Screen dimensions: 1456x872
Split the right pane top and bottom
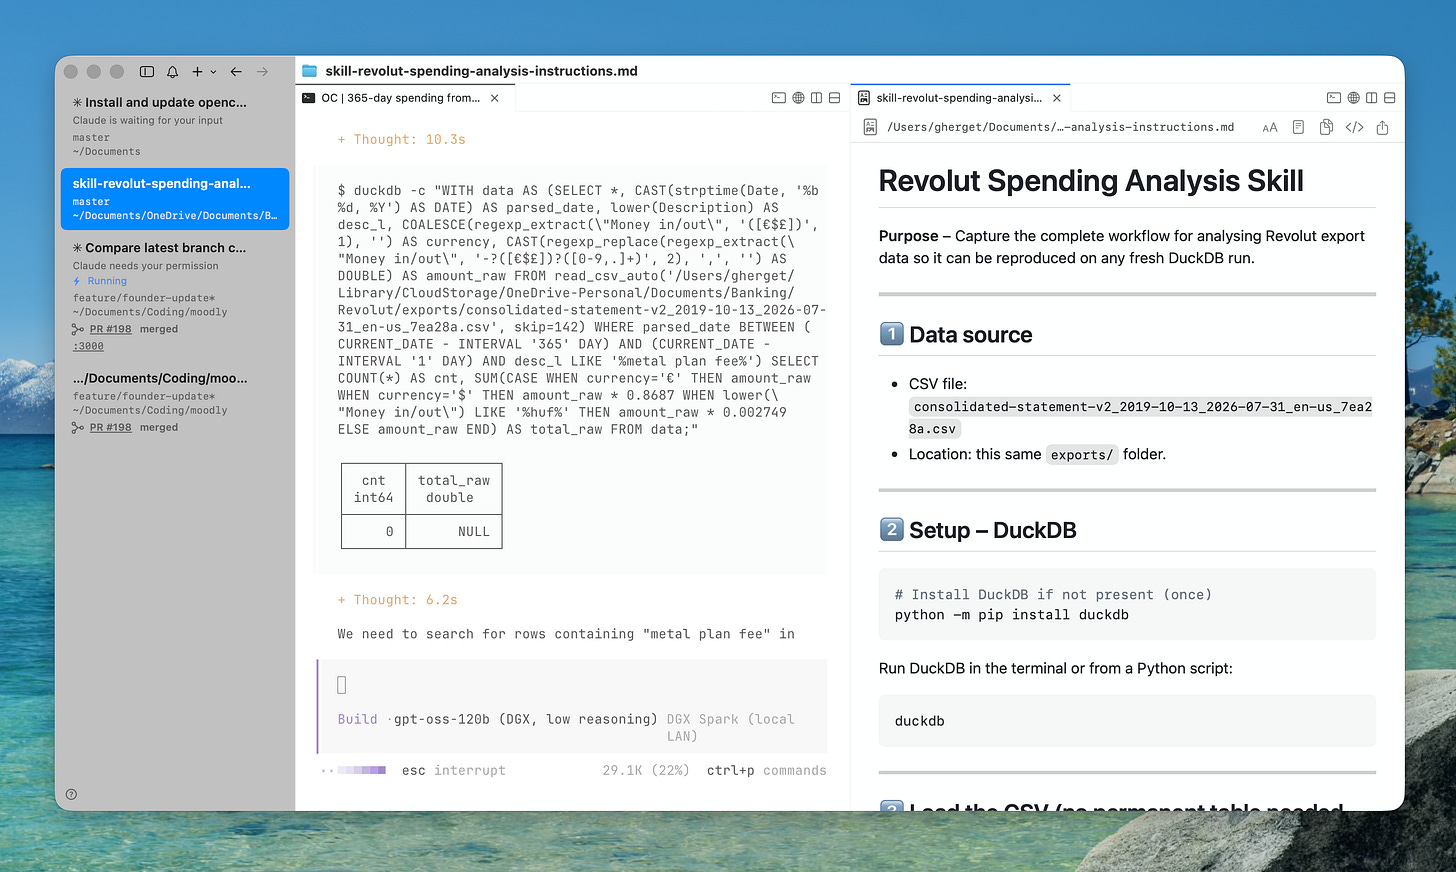point(1389,98)
